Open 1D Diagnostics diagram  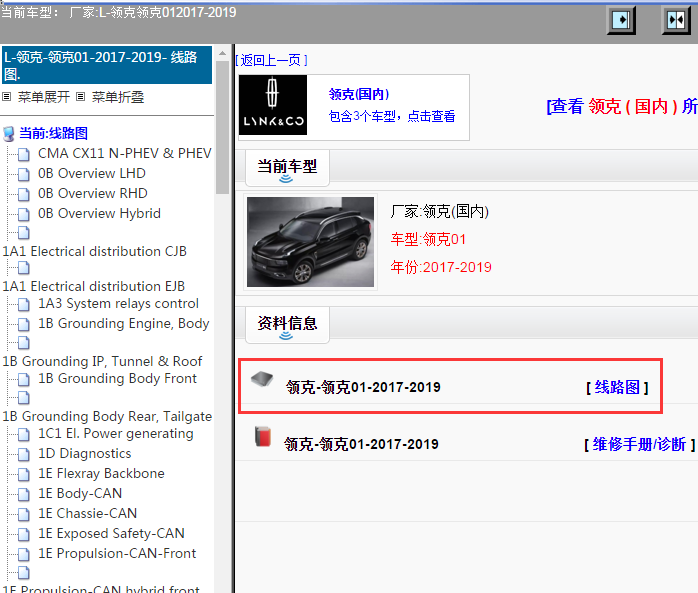pyautogui.click(x=85, y=453)
